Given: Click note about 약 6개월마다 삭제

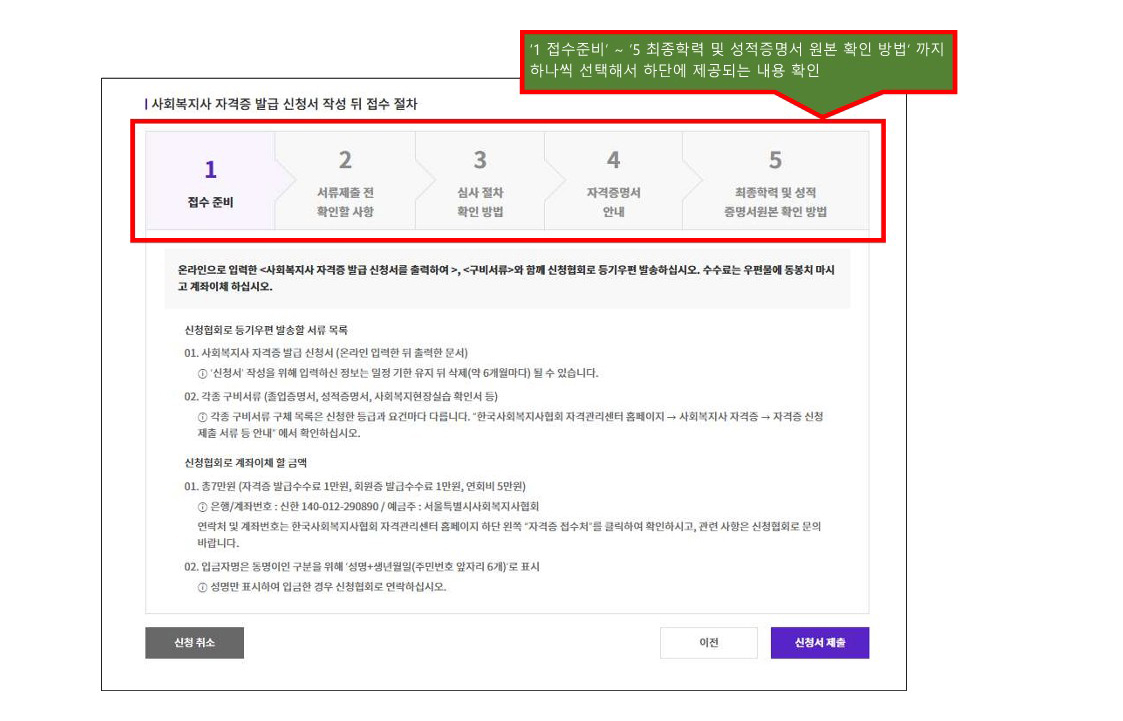Looking at the screenshot, I should [x=397, y=373].
